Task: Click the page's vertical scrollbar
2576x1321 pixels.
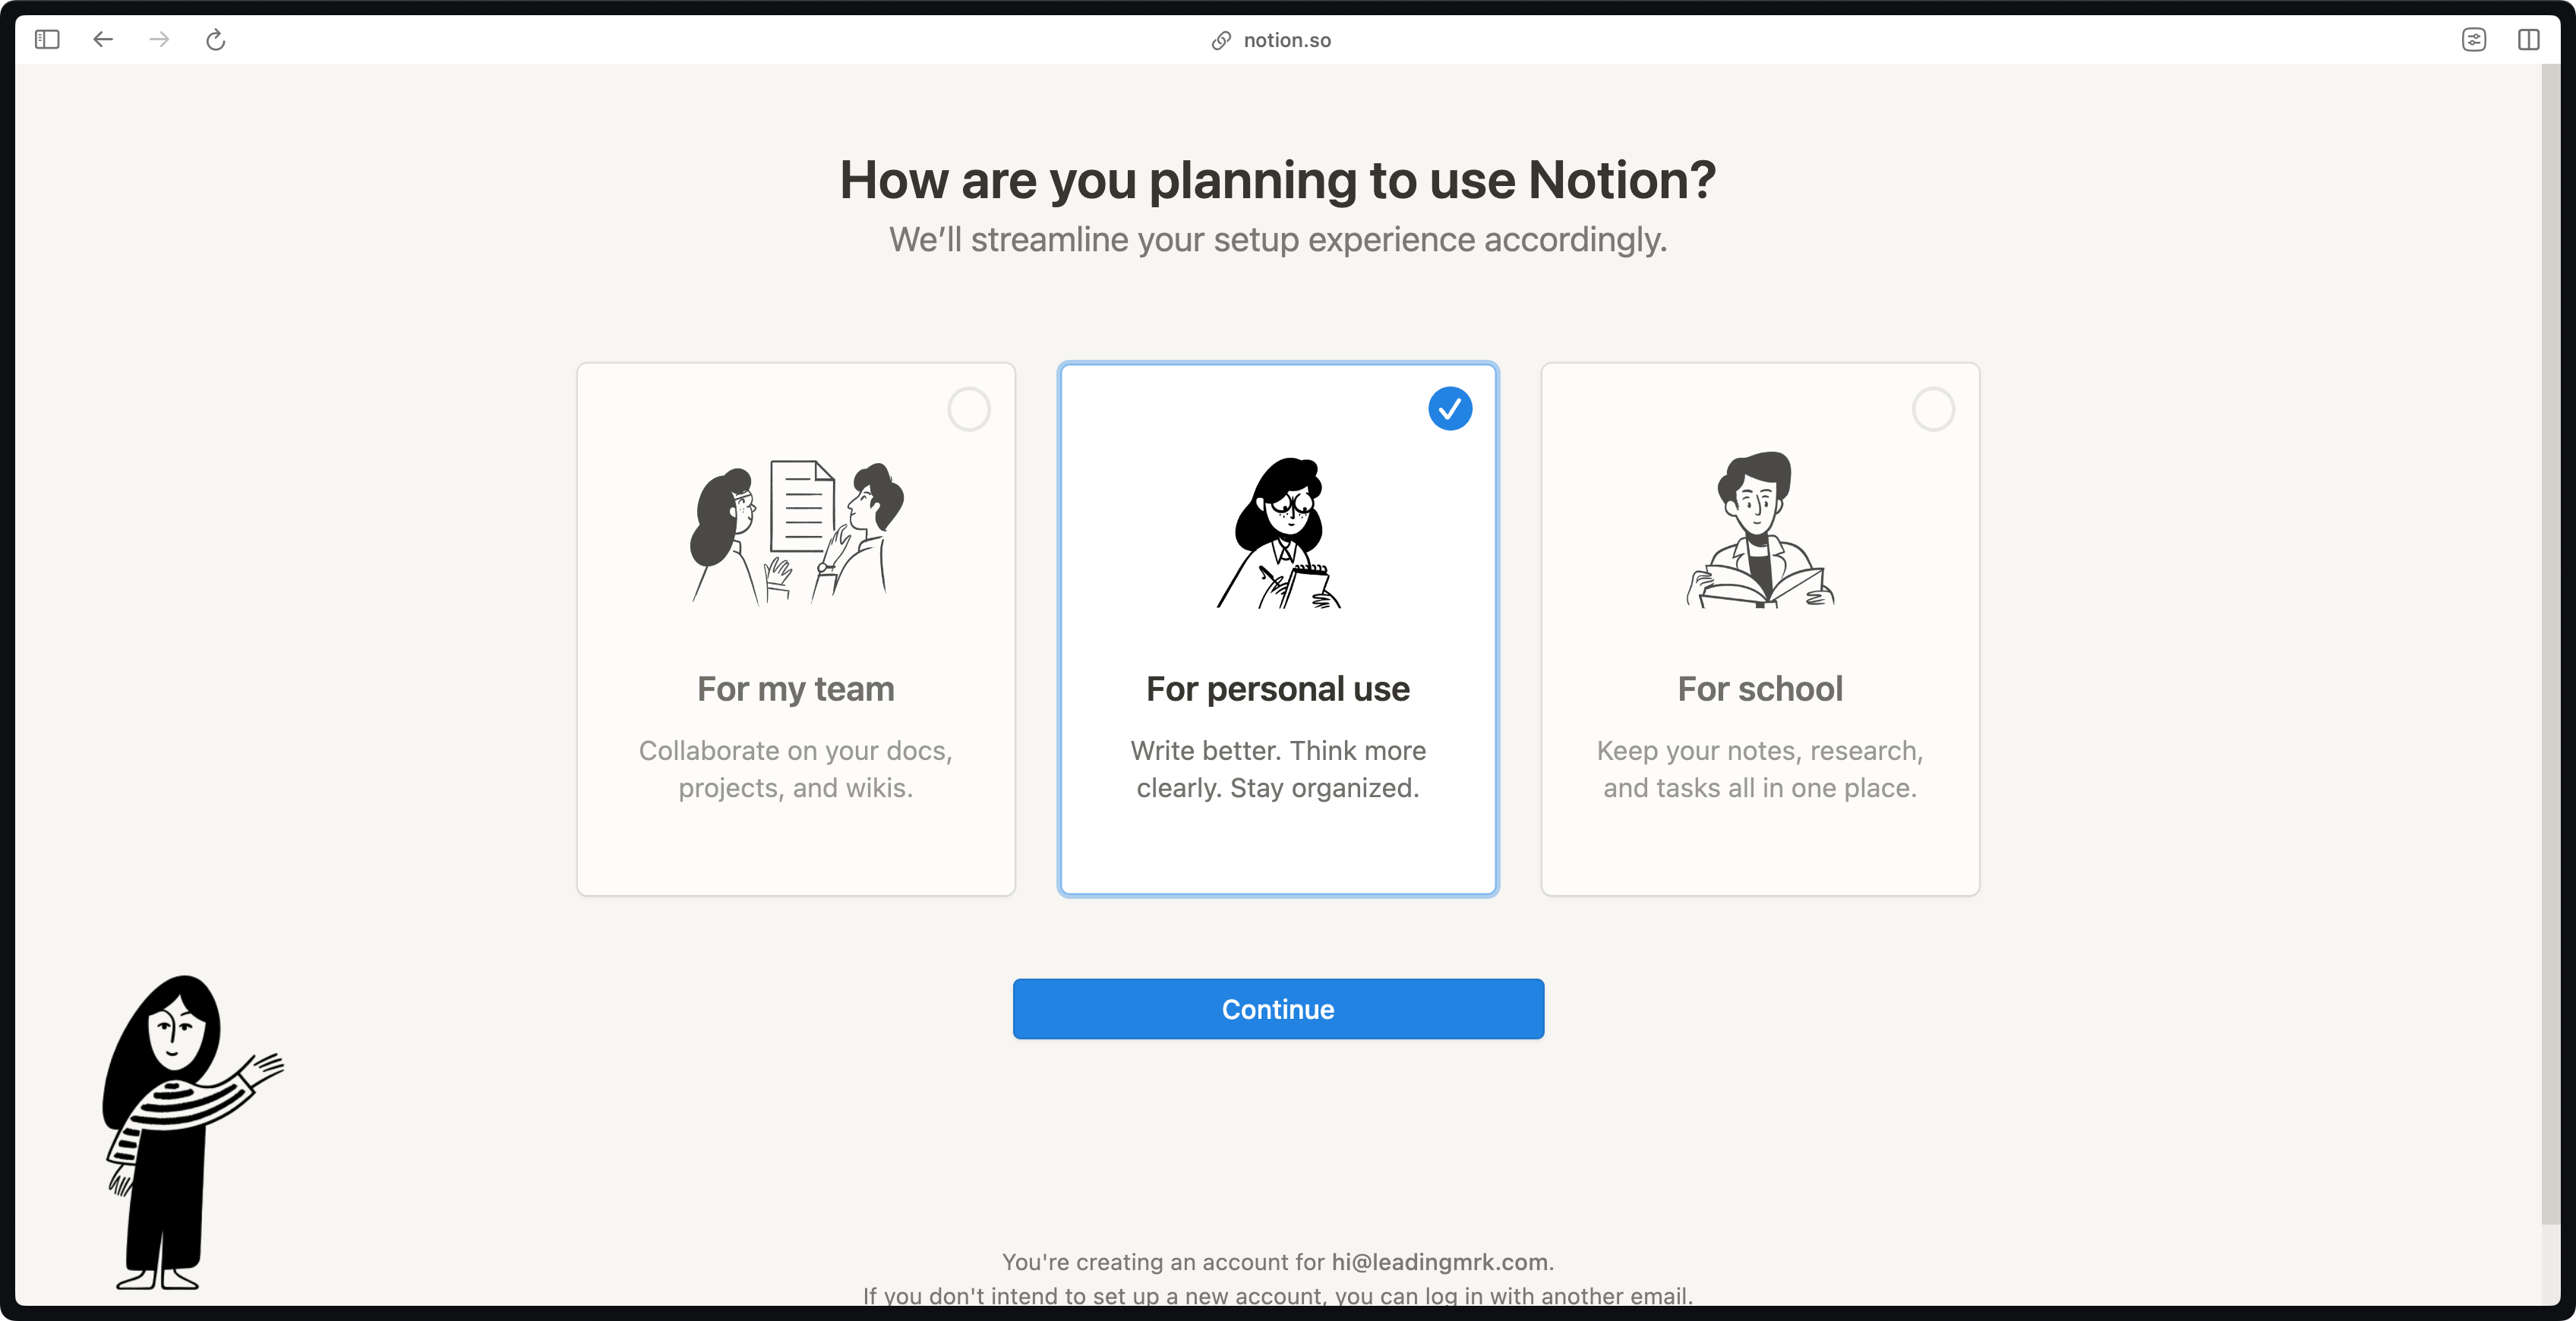Action: click(2551, 640)
